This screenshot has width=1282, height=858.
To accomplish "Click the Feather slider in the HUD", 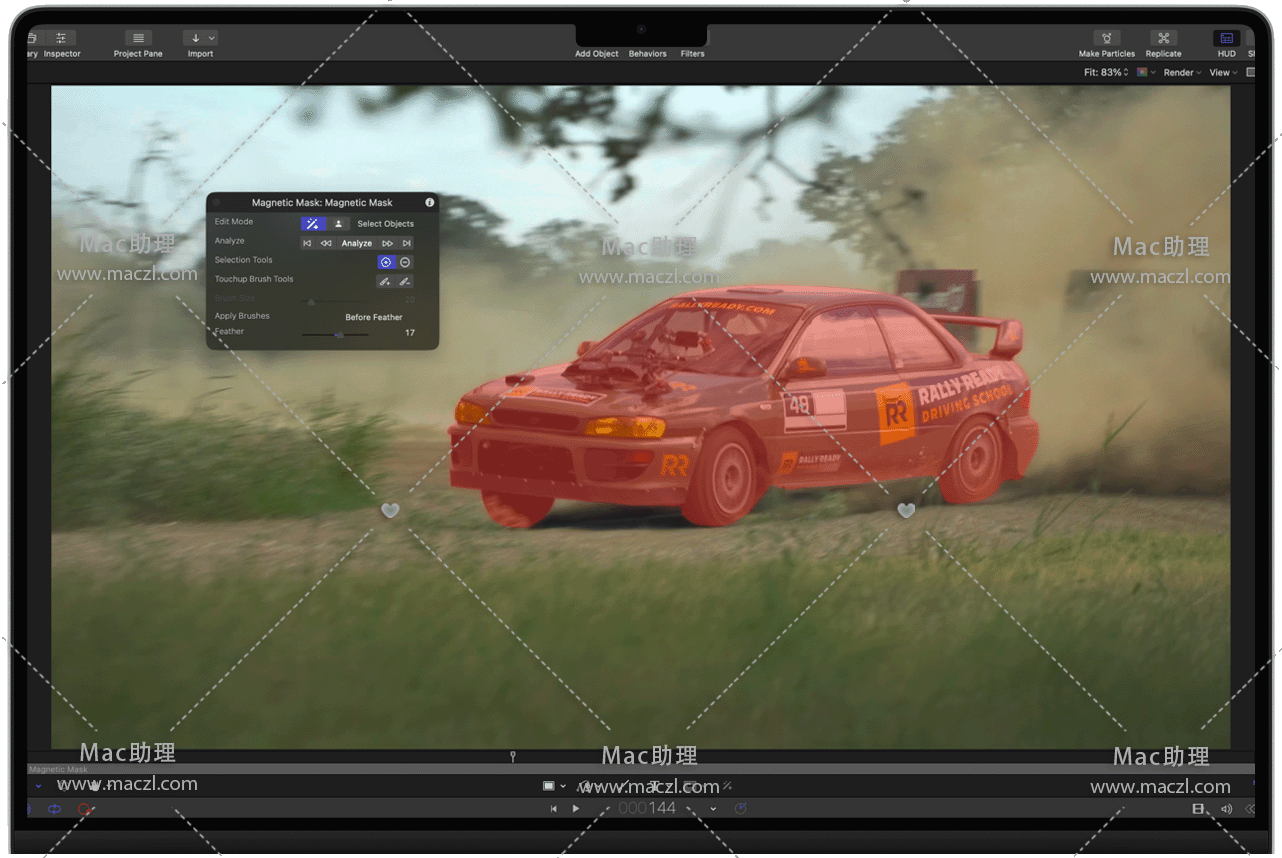I will tap(339, 334).
